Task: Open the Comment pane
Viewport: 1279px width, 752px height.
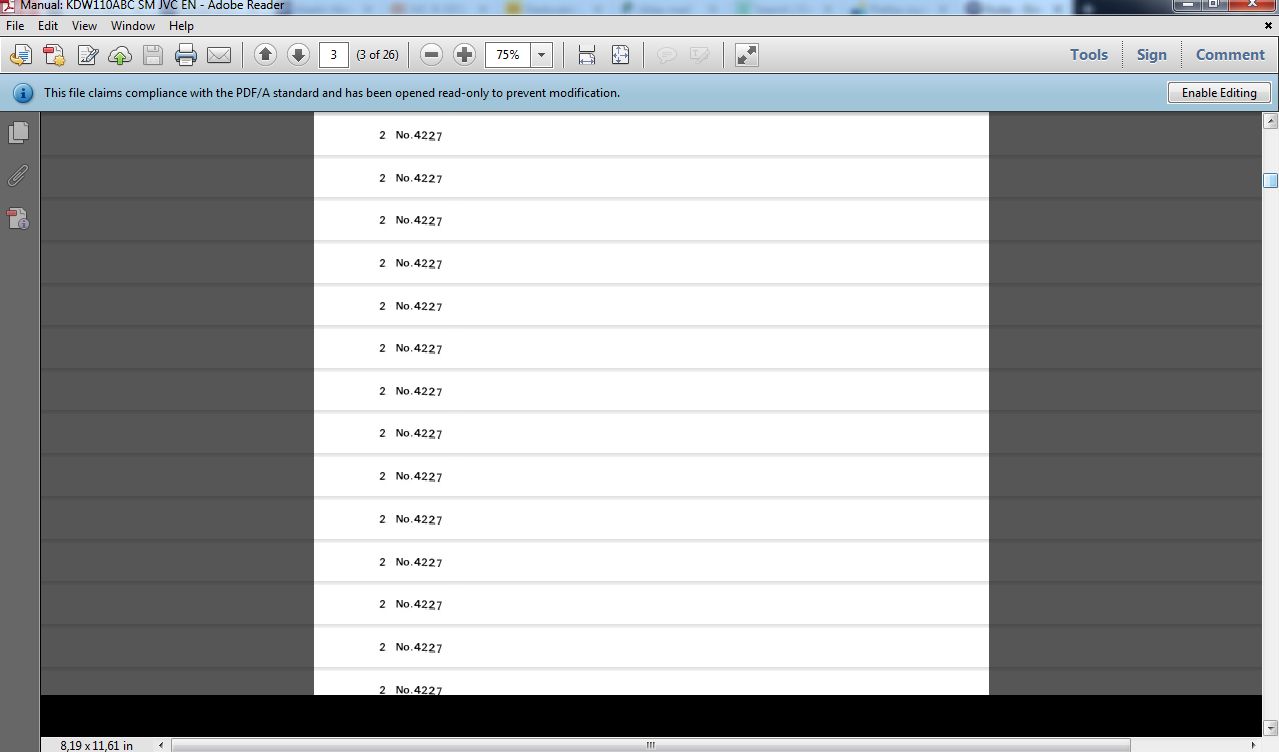Action: point(1230,55)
